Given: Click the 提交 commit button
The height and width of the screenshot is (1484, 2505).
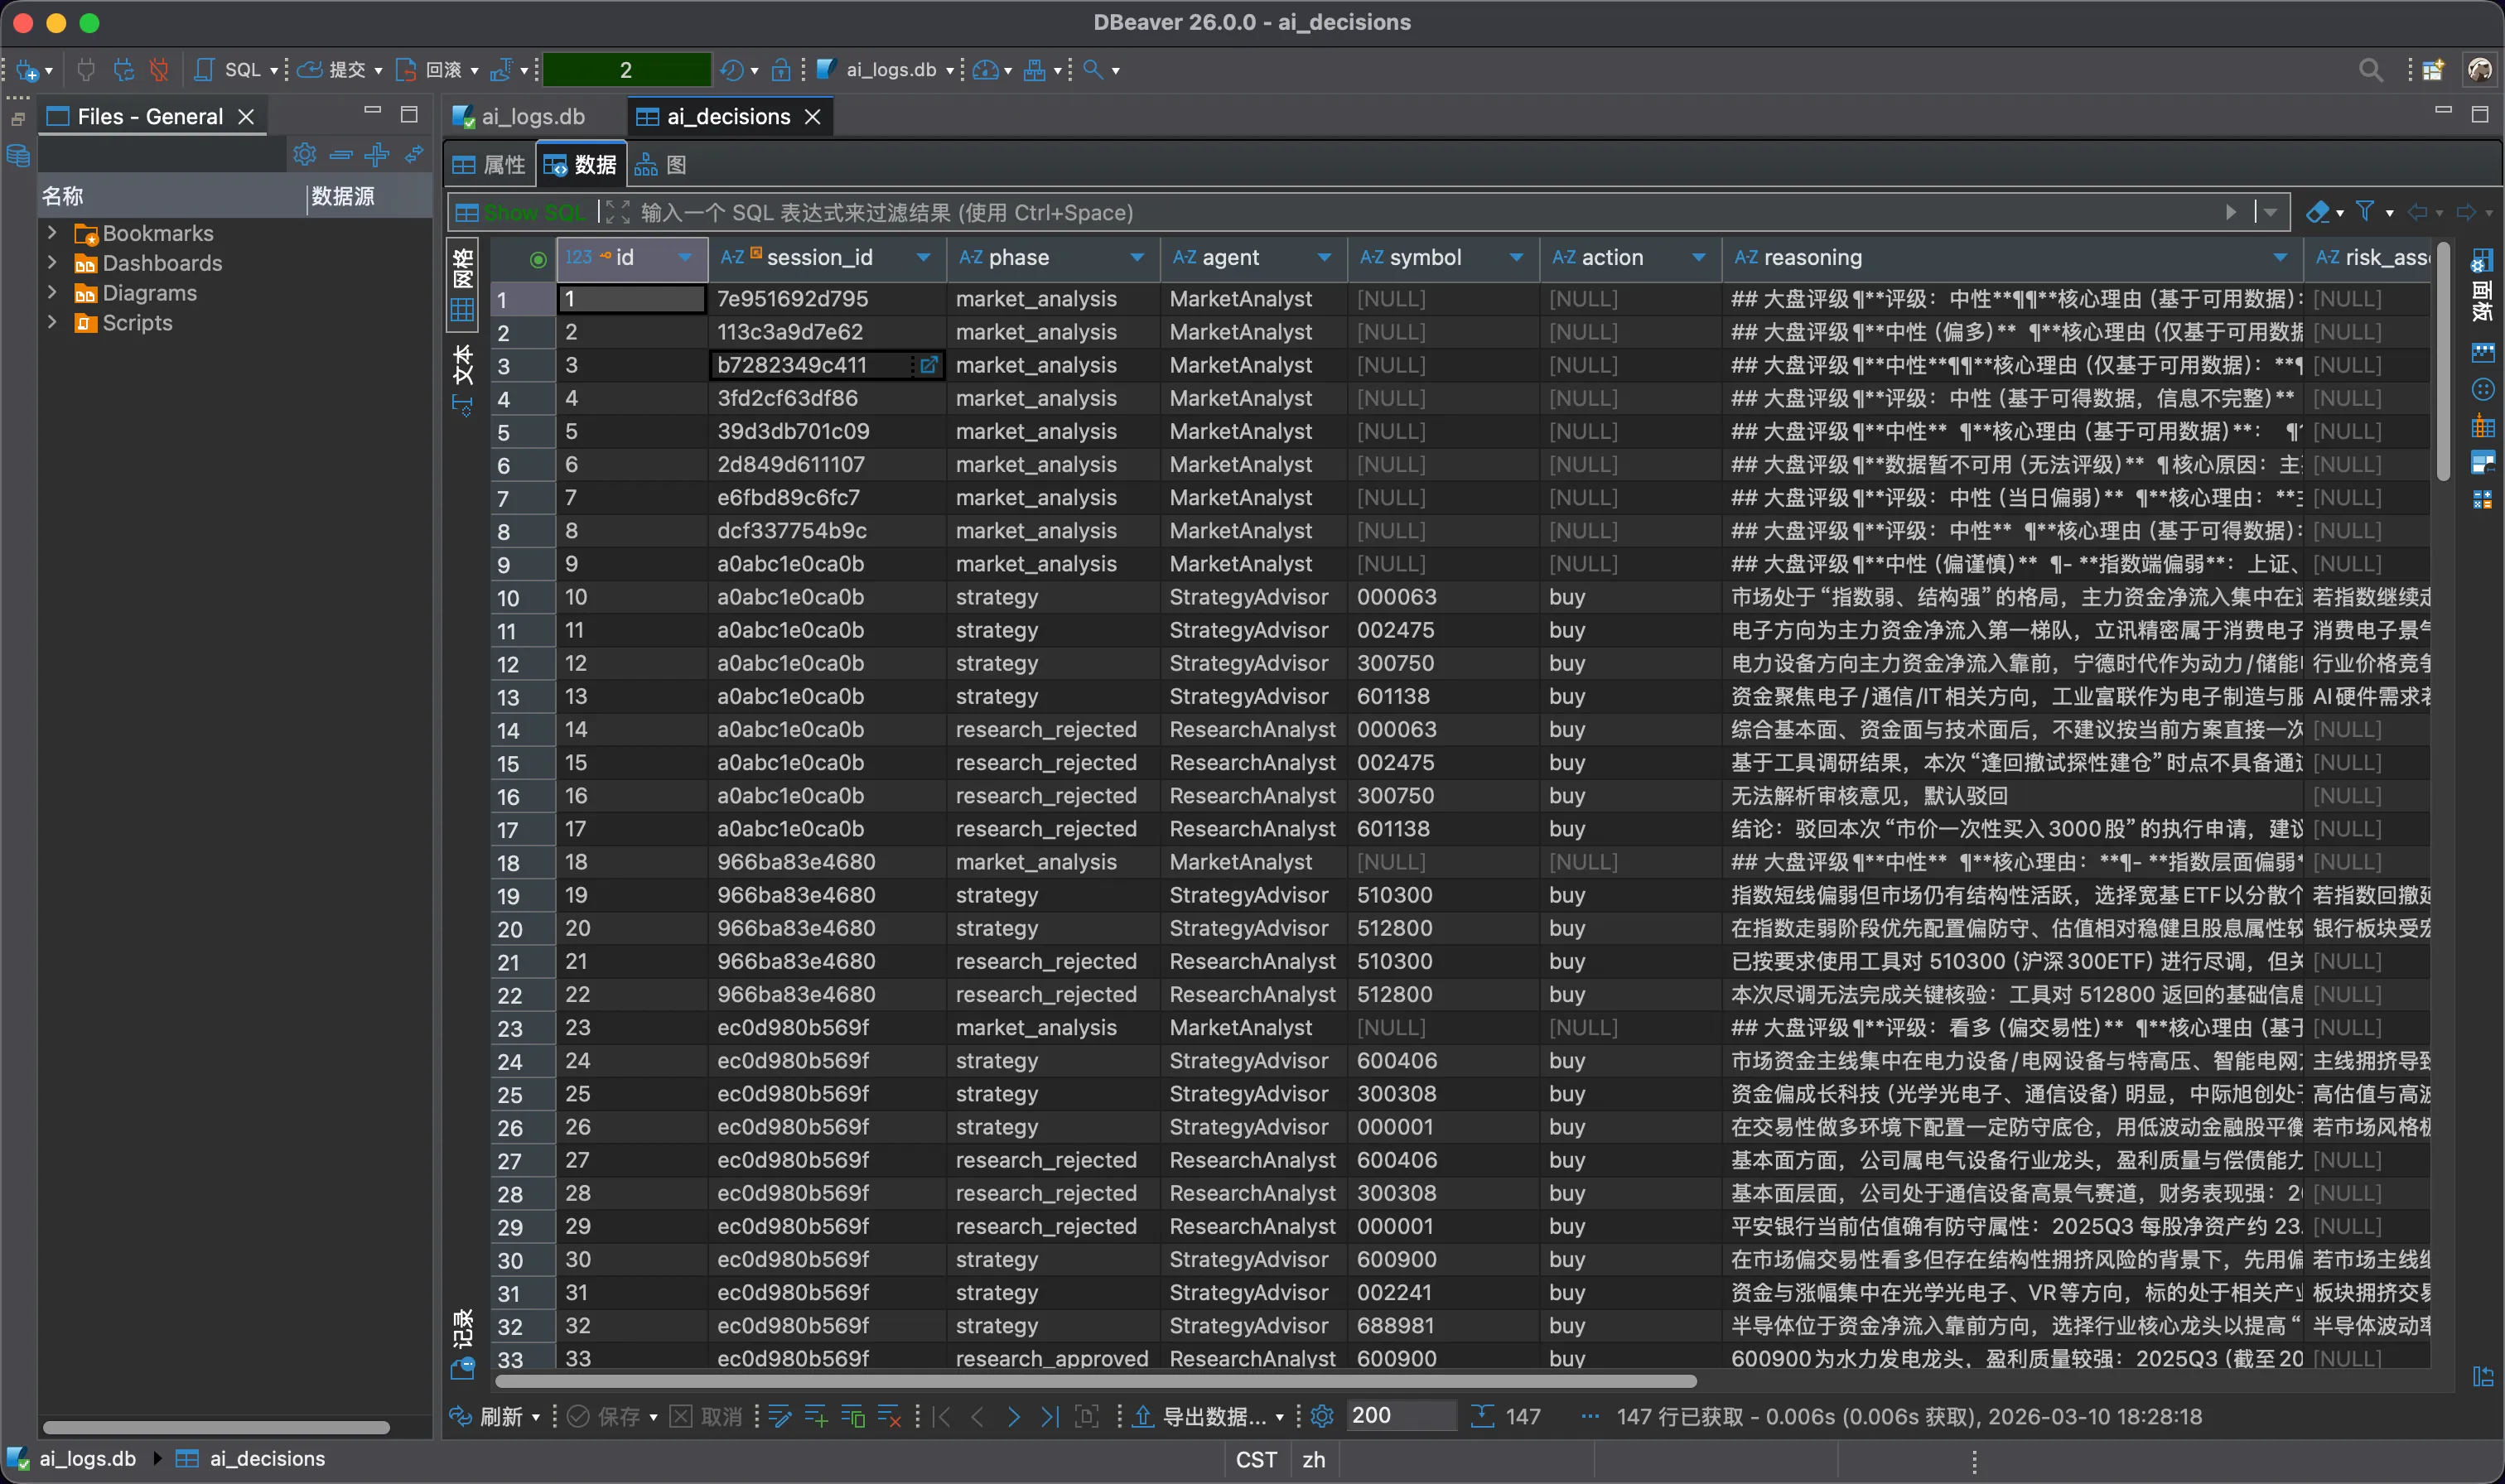Looking at the screenshot, I should pos(336,70).
